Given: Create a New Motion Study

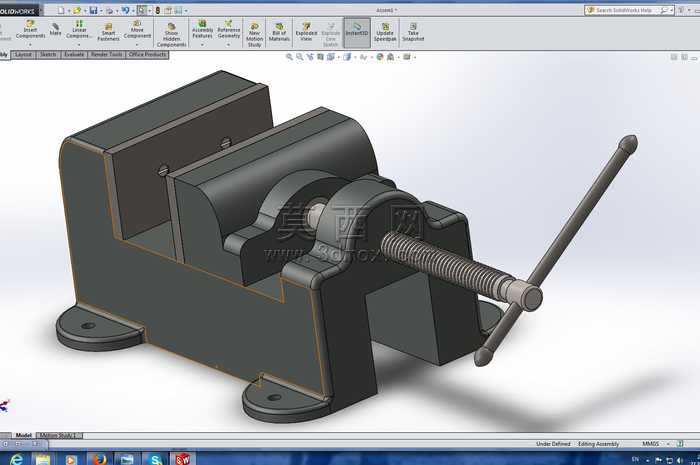Looking at the screenshot, I should [254, 35].
